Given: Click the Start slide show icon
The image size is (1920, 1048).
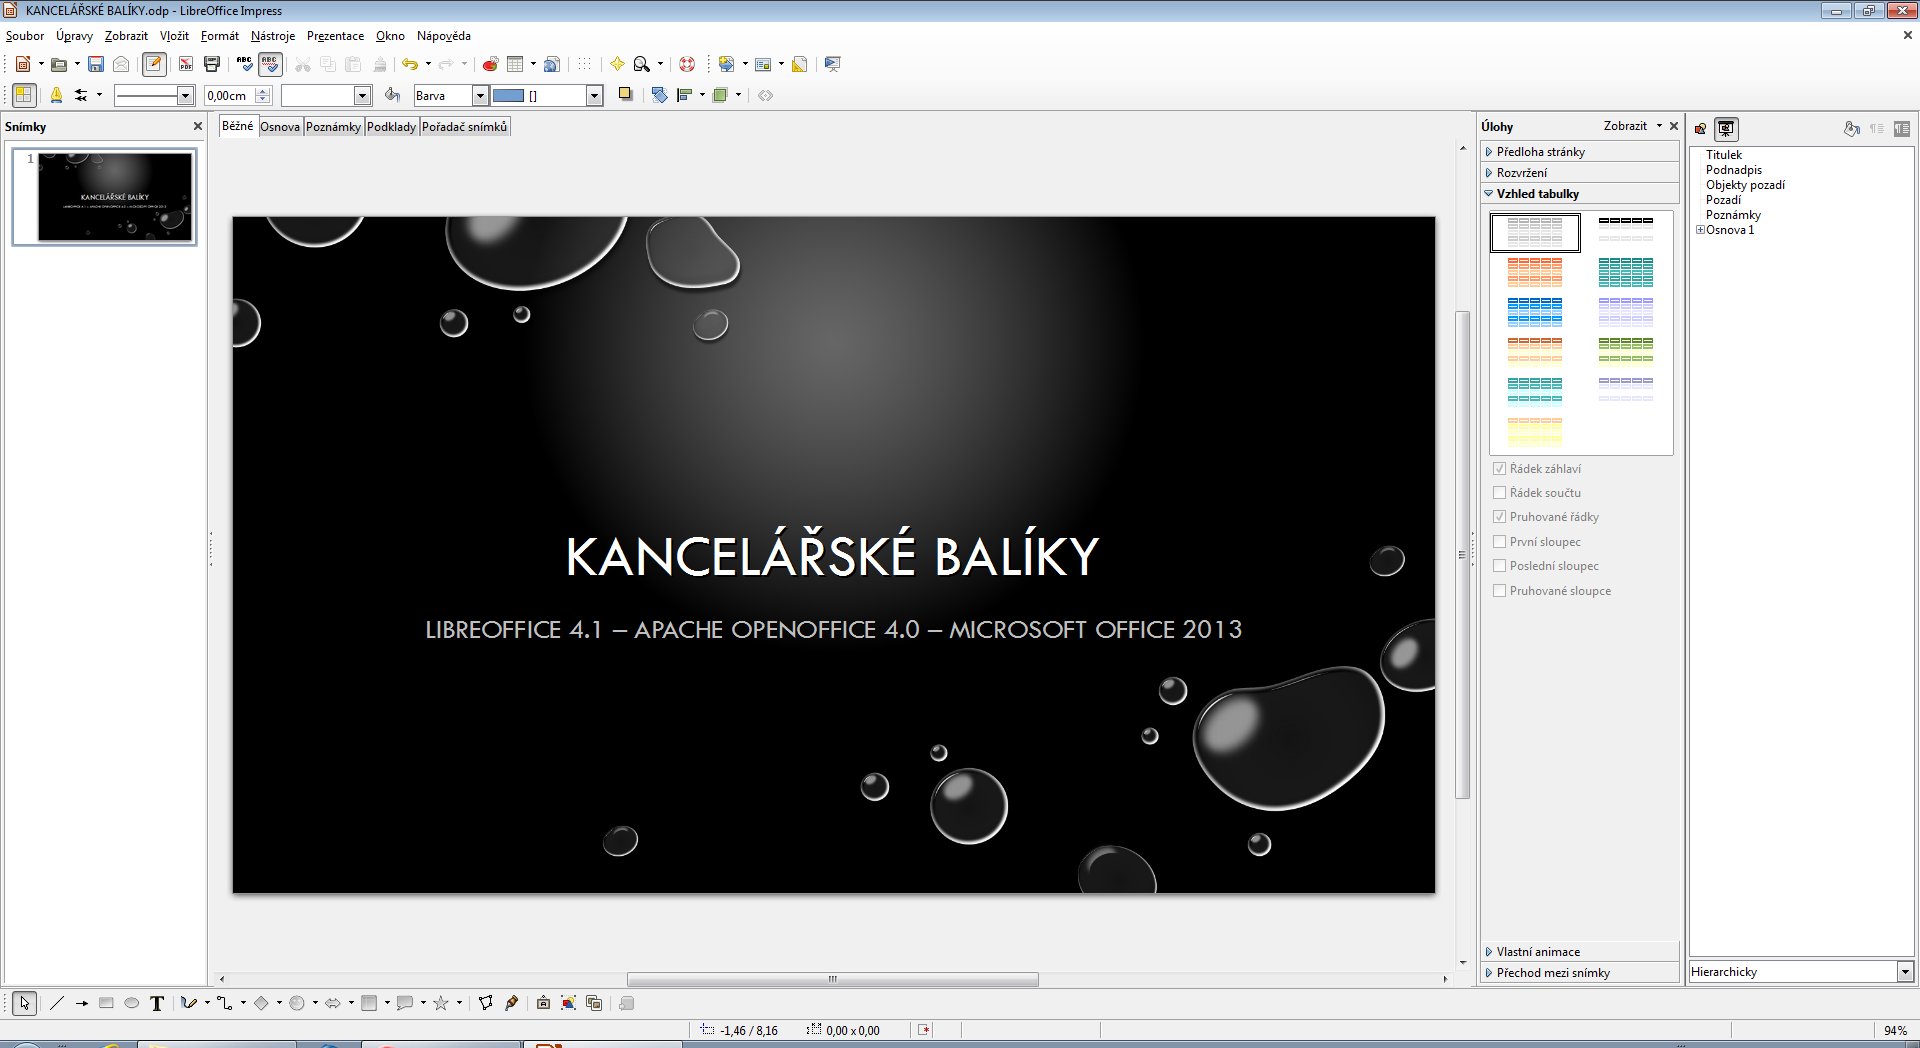Looking at the screenshot, I should (832, 64).
